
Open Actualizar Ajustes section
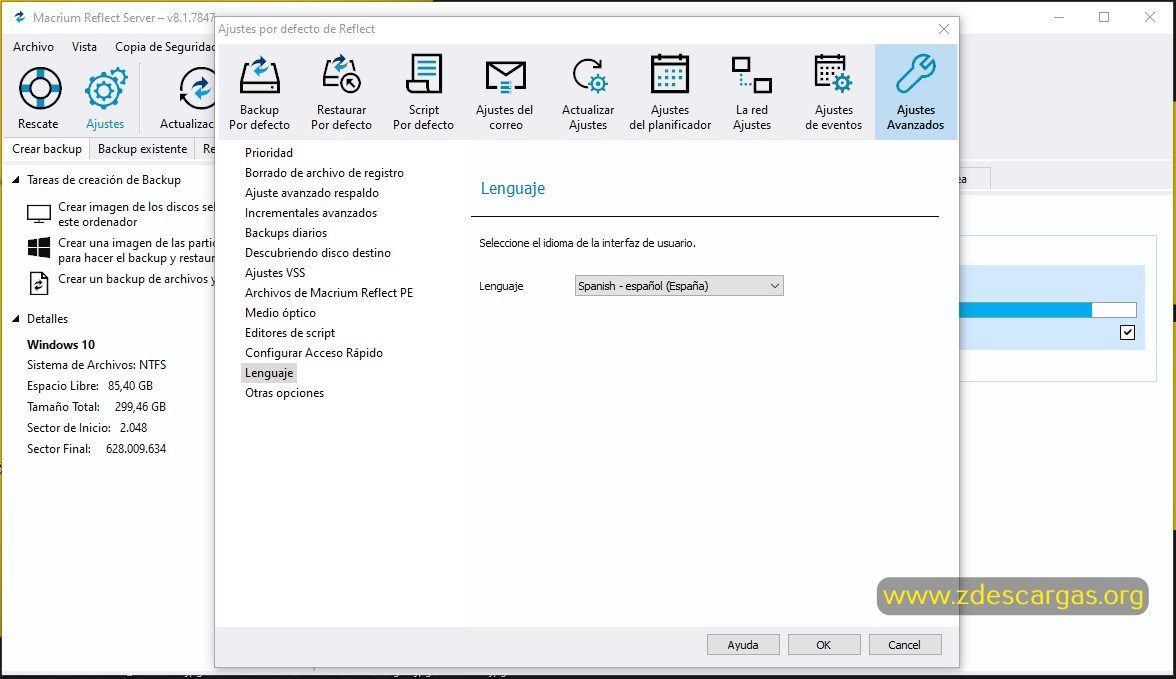(x=588, y=92)
